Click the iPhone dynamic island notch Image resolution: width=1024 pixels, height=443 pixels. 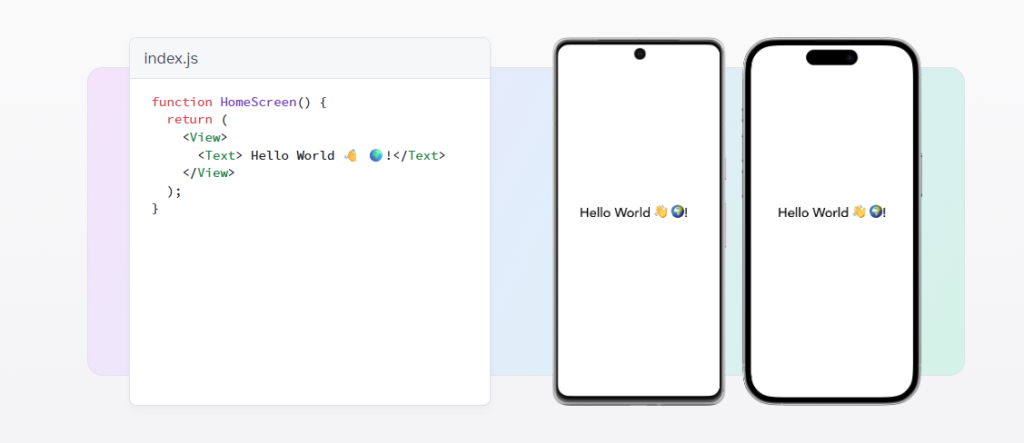(x=831, y=57)
